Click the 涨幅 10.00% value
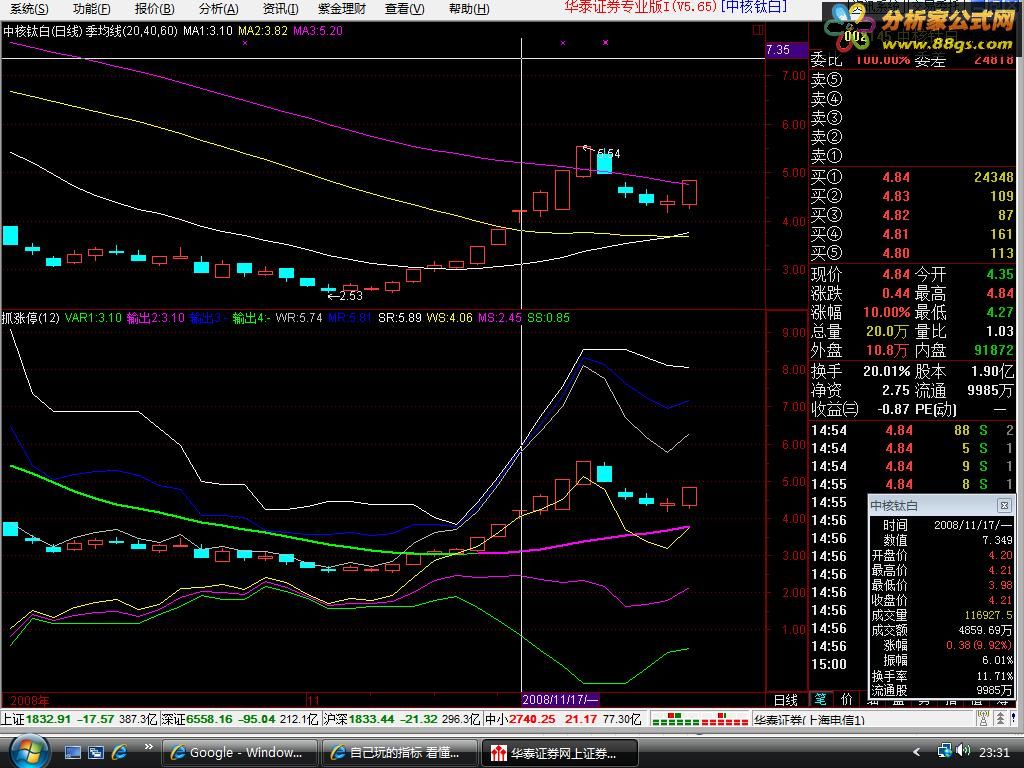Image resolution: width=1024 pixels, height=768 pixels. click(x=886, y=312)
